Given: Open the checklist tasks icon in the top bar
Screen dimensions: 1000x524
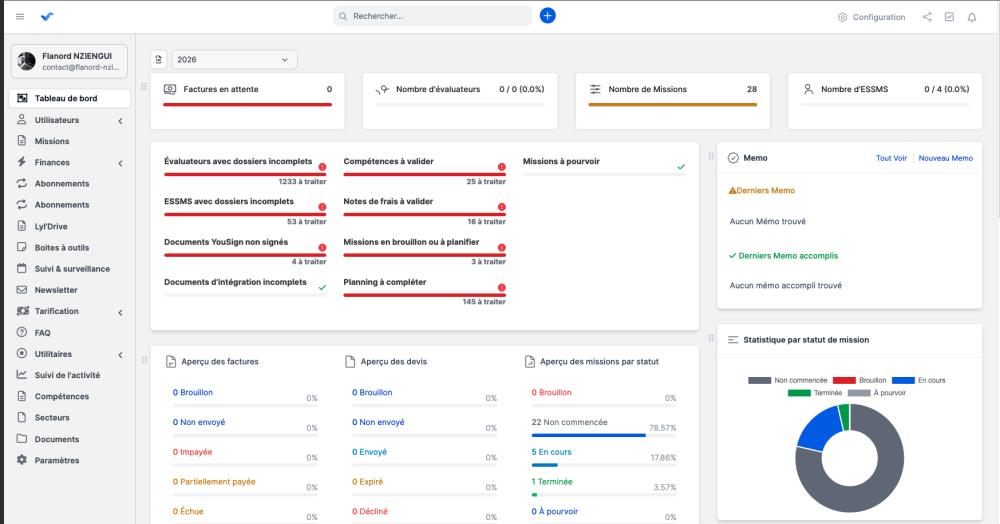Looking at the screenshot, I should point(949,17).
